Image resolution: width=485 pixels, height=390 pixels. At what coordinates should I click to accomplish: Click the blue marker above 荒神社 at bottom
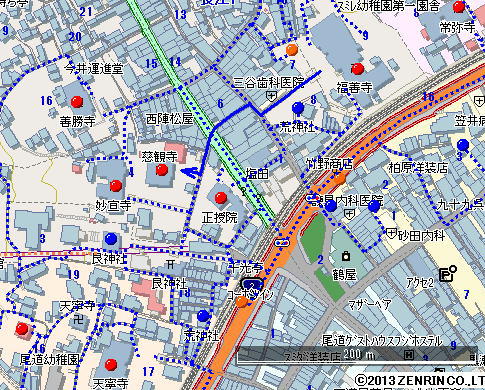[203, 315]
